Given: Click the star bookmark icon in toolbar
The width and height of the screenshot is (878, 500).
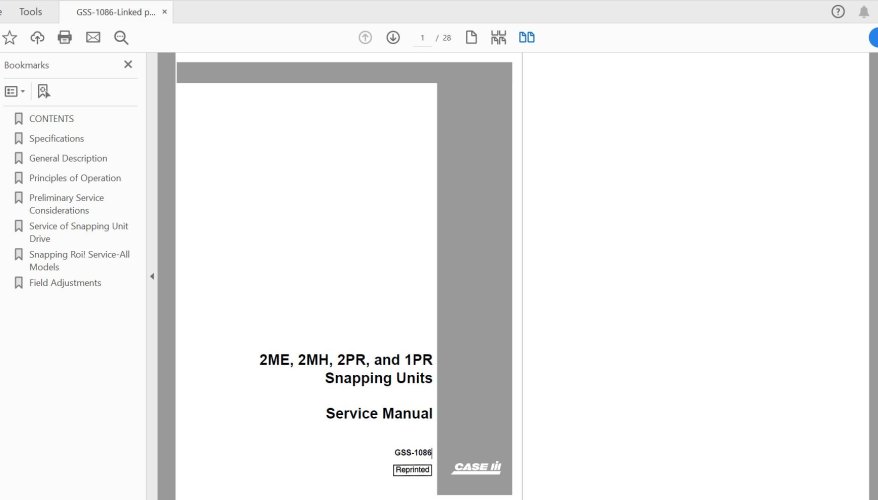Looking at the screenshot, I should 10,37.
